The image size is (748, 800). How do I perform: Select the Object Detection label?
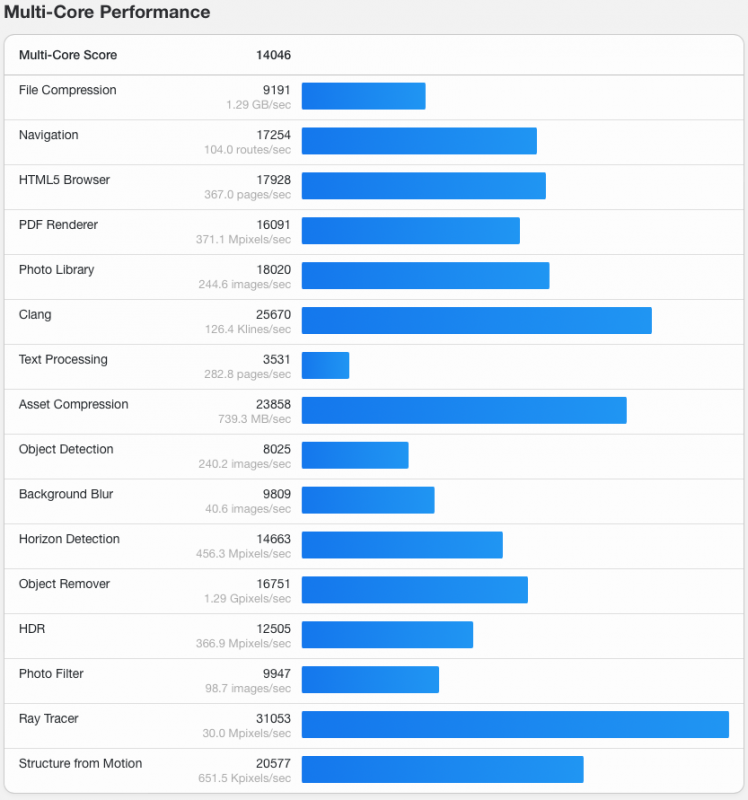66,450
